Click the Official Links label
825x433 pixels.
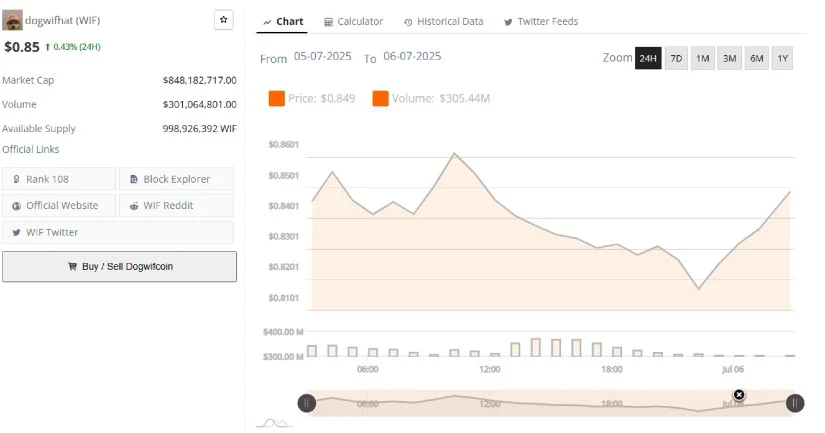31,149
